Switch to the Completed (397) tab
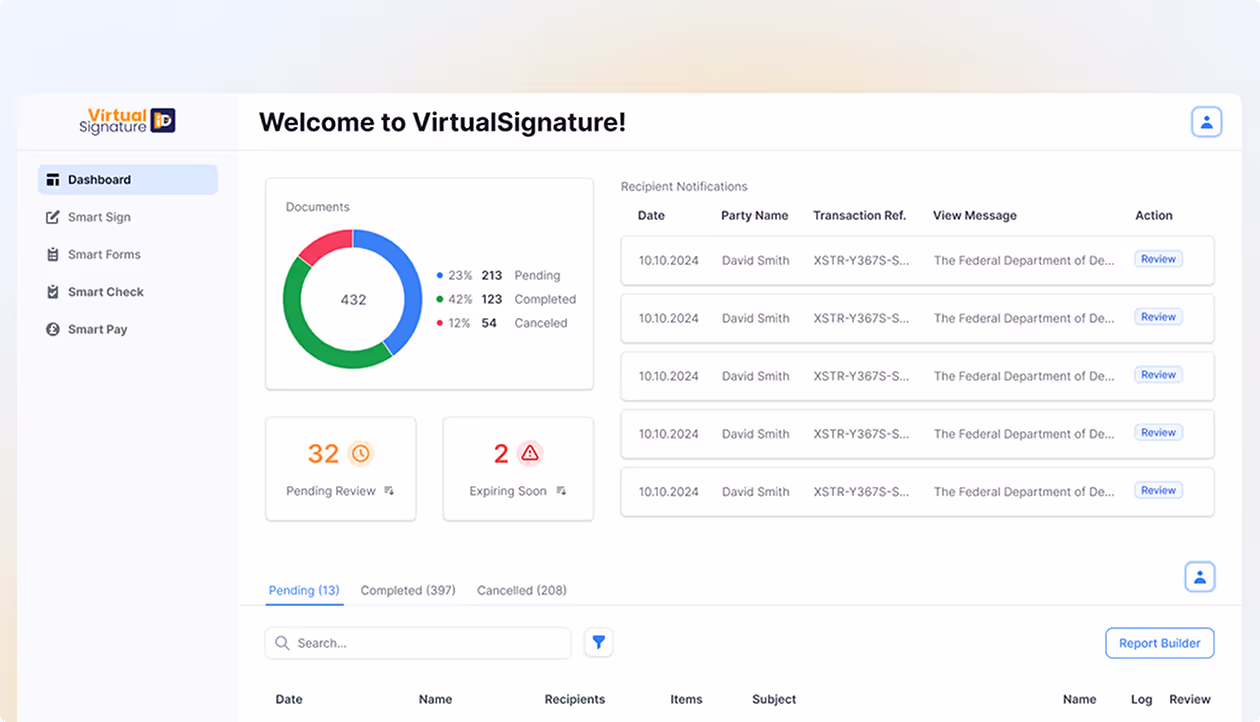The height and width of the screenshot is (722, 1260). (408, 590)
